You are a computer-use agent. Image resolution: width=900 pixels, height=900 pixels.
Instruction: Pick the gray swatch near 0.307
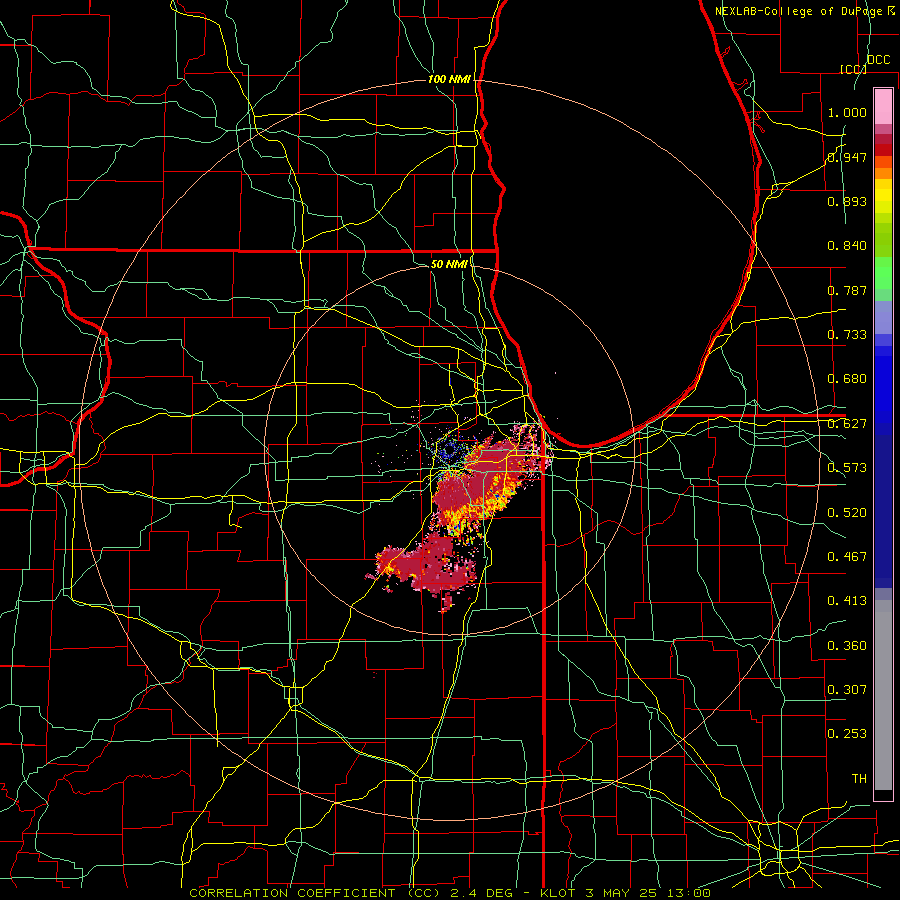(x=883, y=695)
